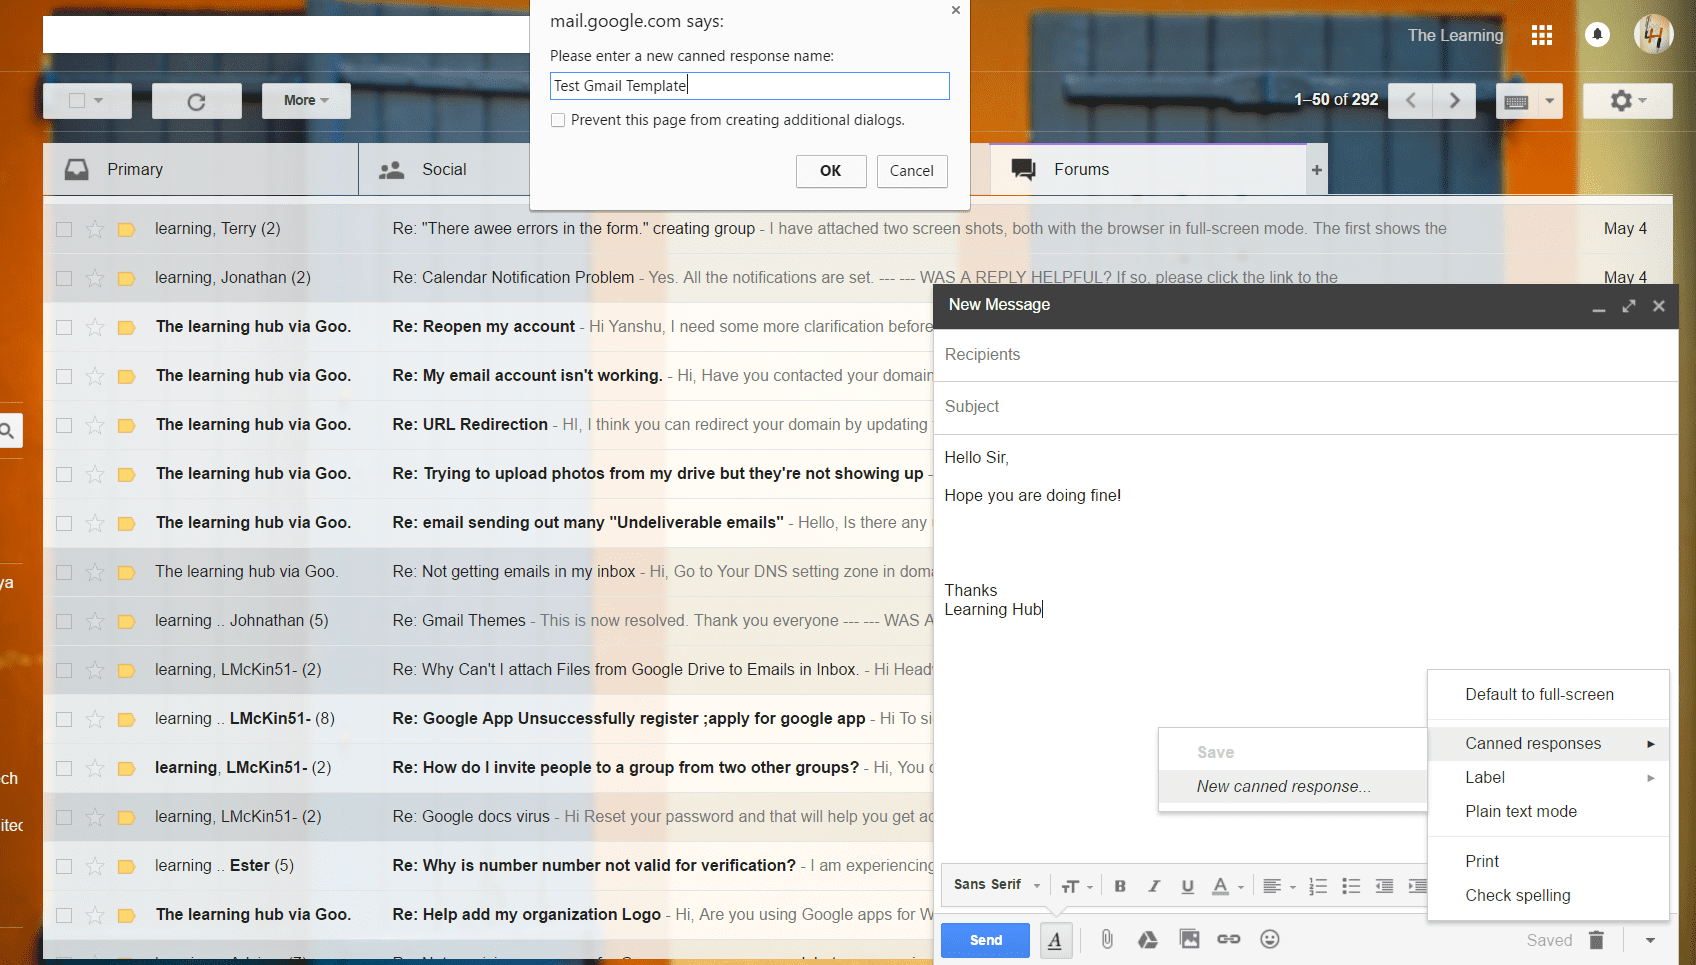Open the Sans Serif font dropdown
Viewport: 1696px width, 965px height.
(x=997, y=885)
